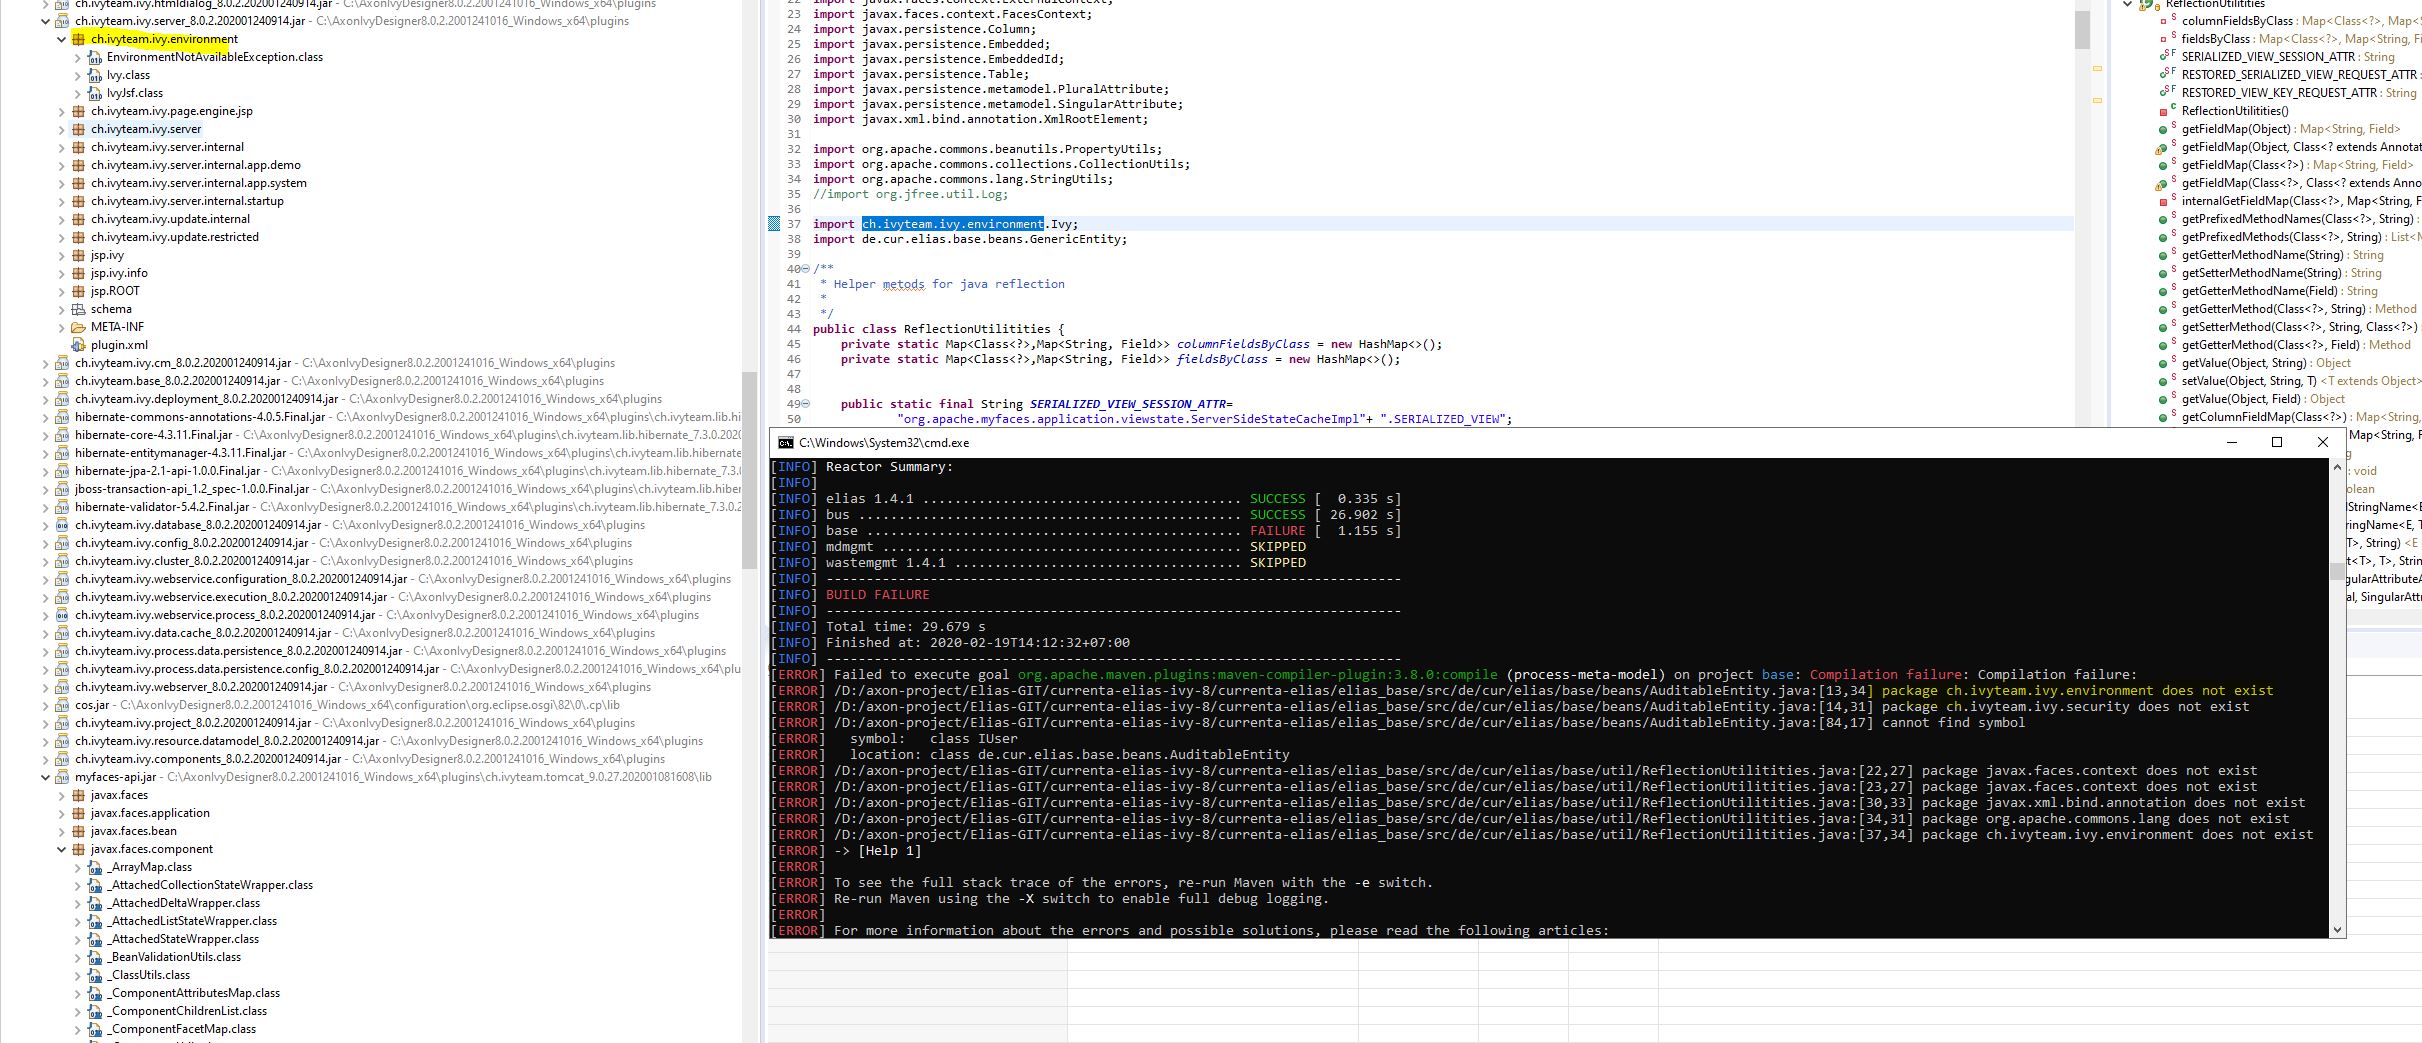This screenshot has width=2422, height=1043.
Task: Expand the ch.ivyteam.ivy.page.engine.jsp package
Action: pos(61,111)
